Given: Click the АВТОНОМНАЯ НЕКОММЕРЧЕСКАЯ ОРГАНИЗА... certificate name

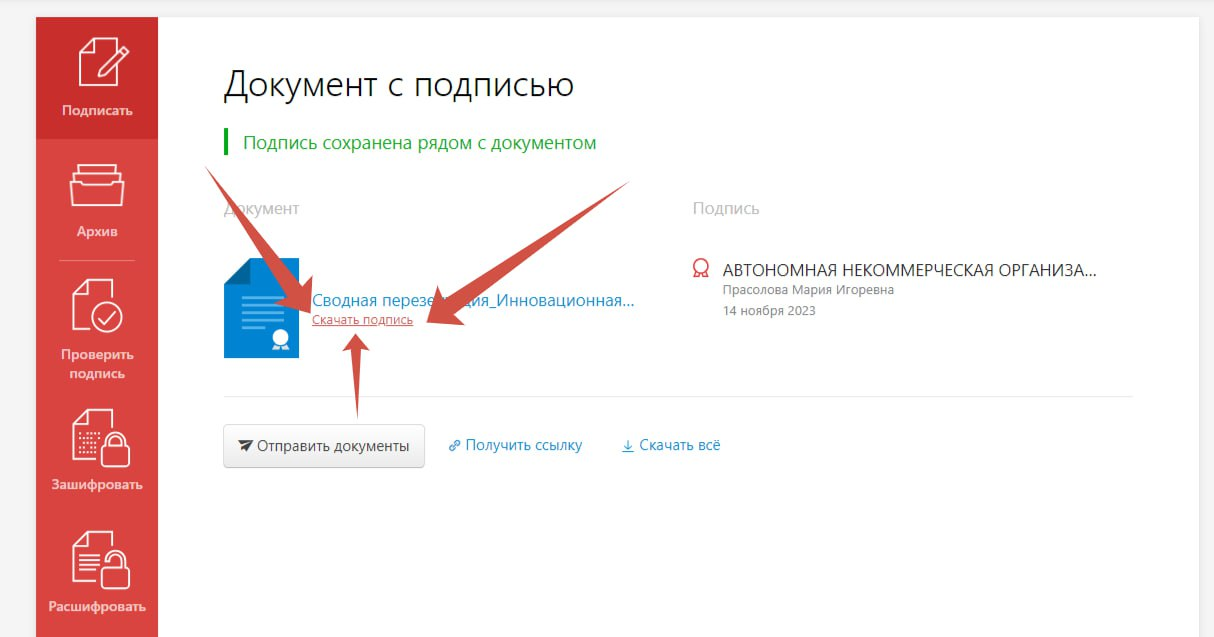Looking at the screenshot, I should pyautogui.click(x=909, y=270).
